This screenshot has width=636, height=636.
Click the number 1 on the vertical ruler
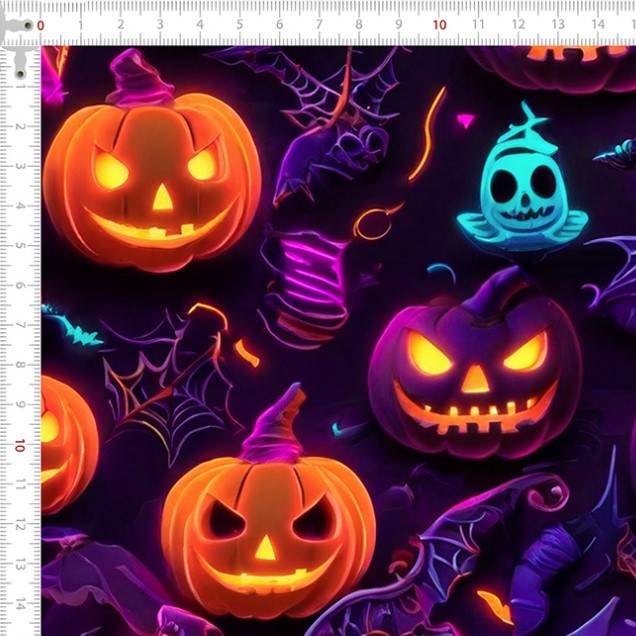point(20,86)
